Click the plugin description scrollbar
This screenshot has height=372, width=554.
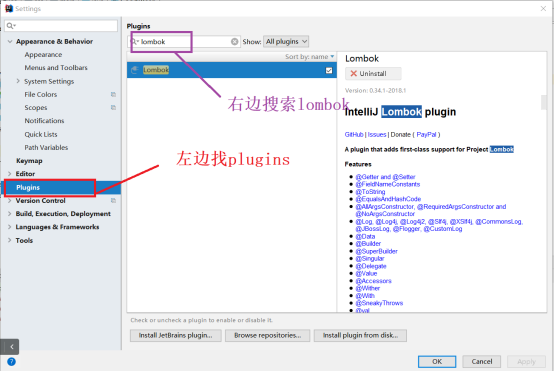[x=544, y=102]
